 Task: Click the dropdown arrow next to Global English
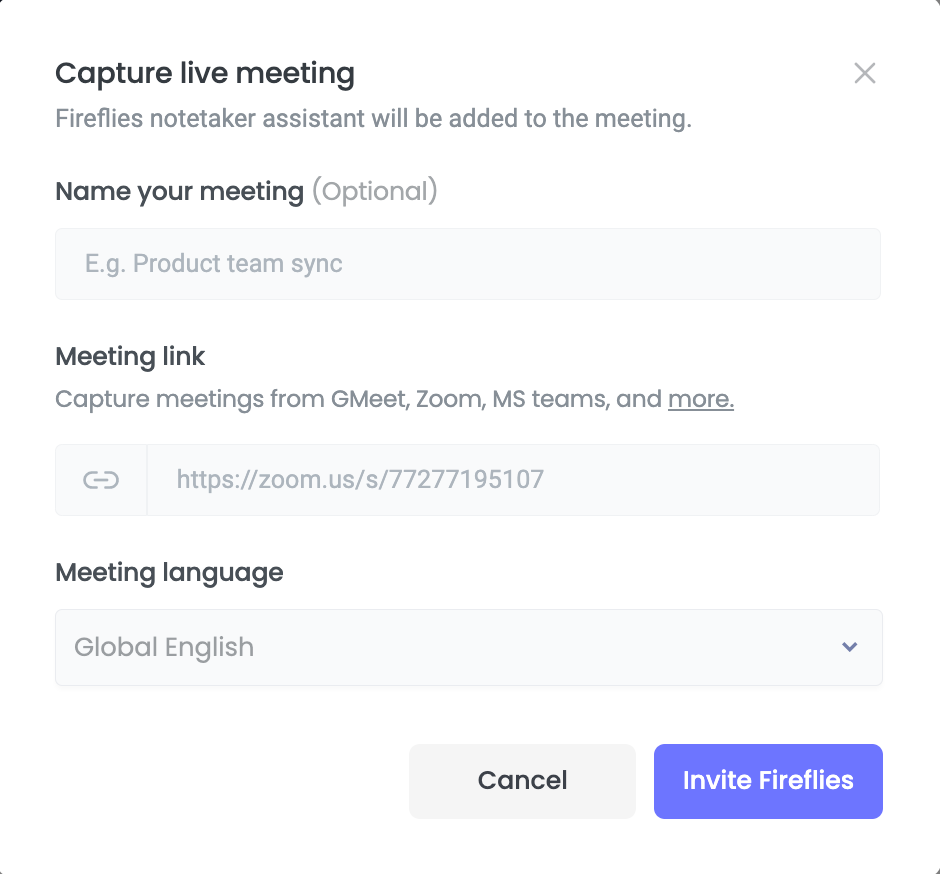point(849,647)
